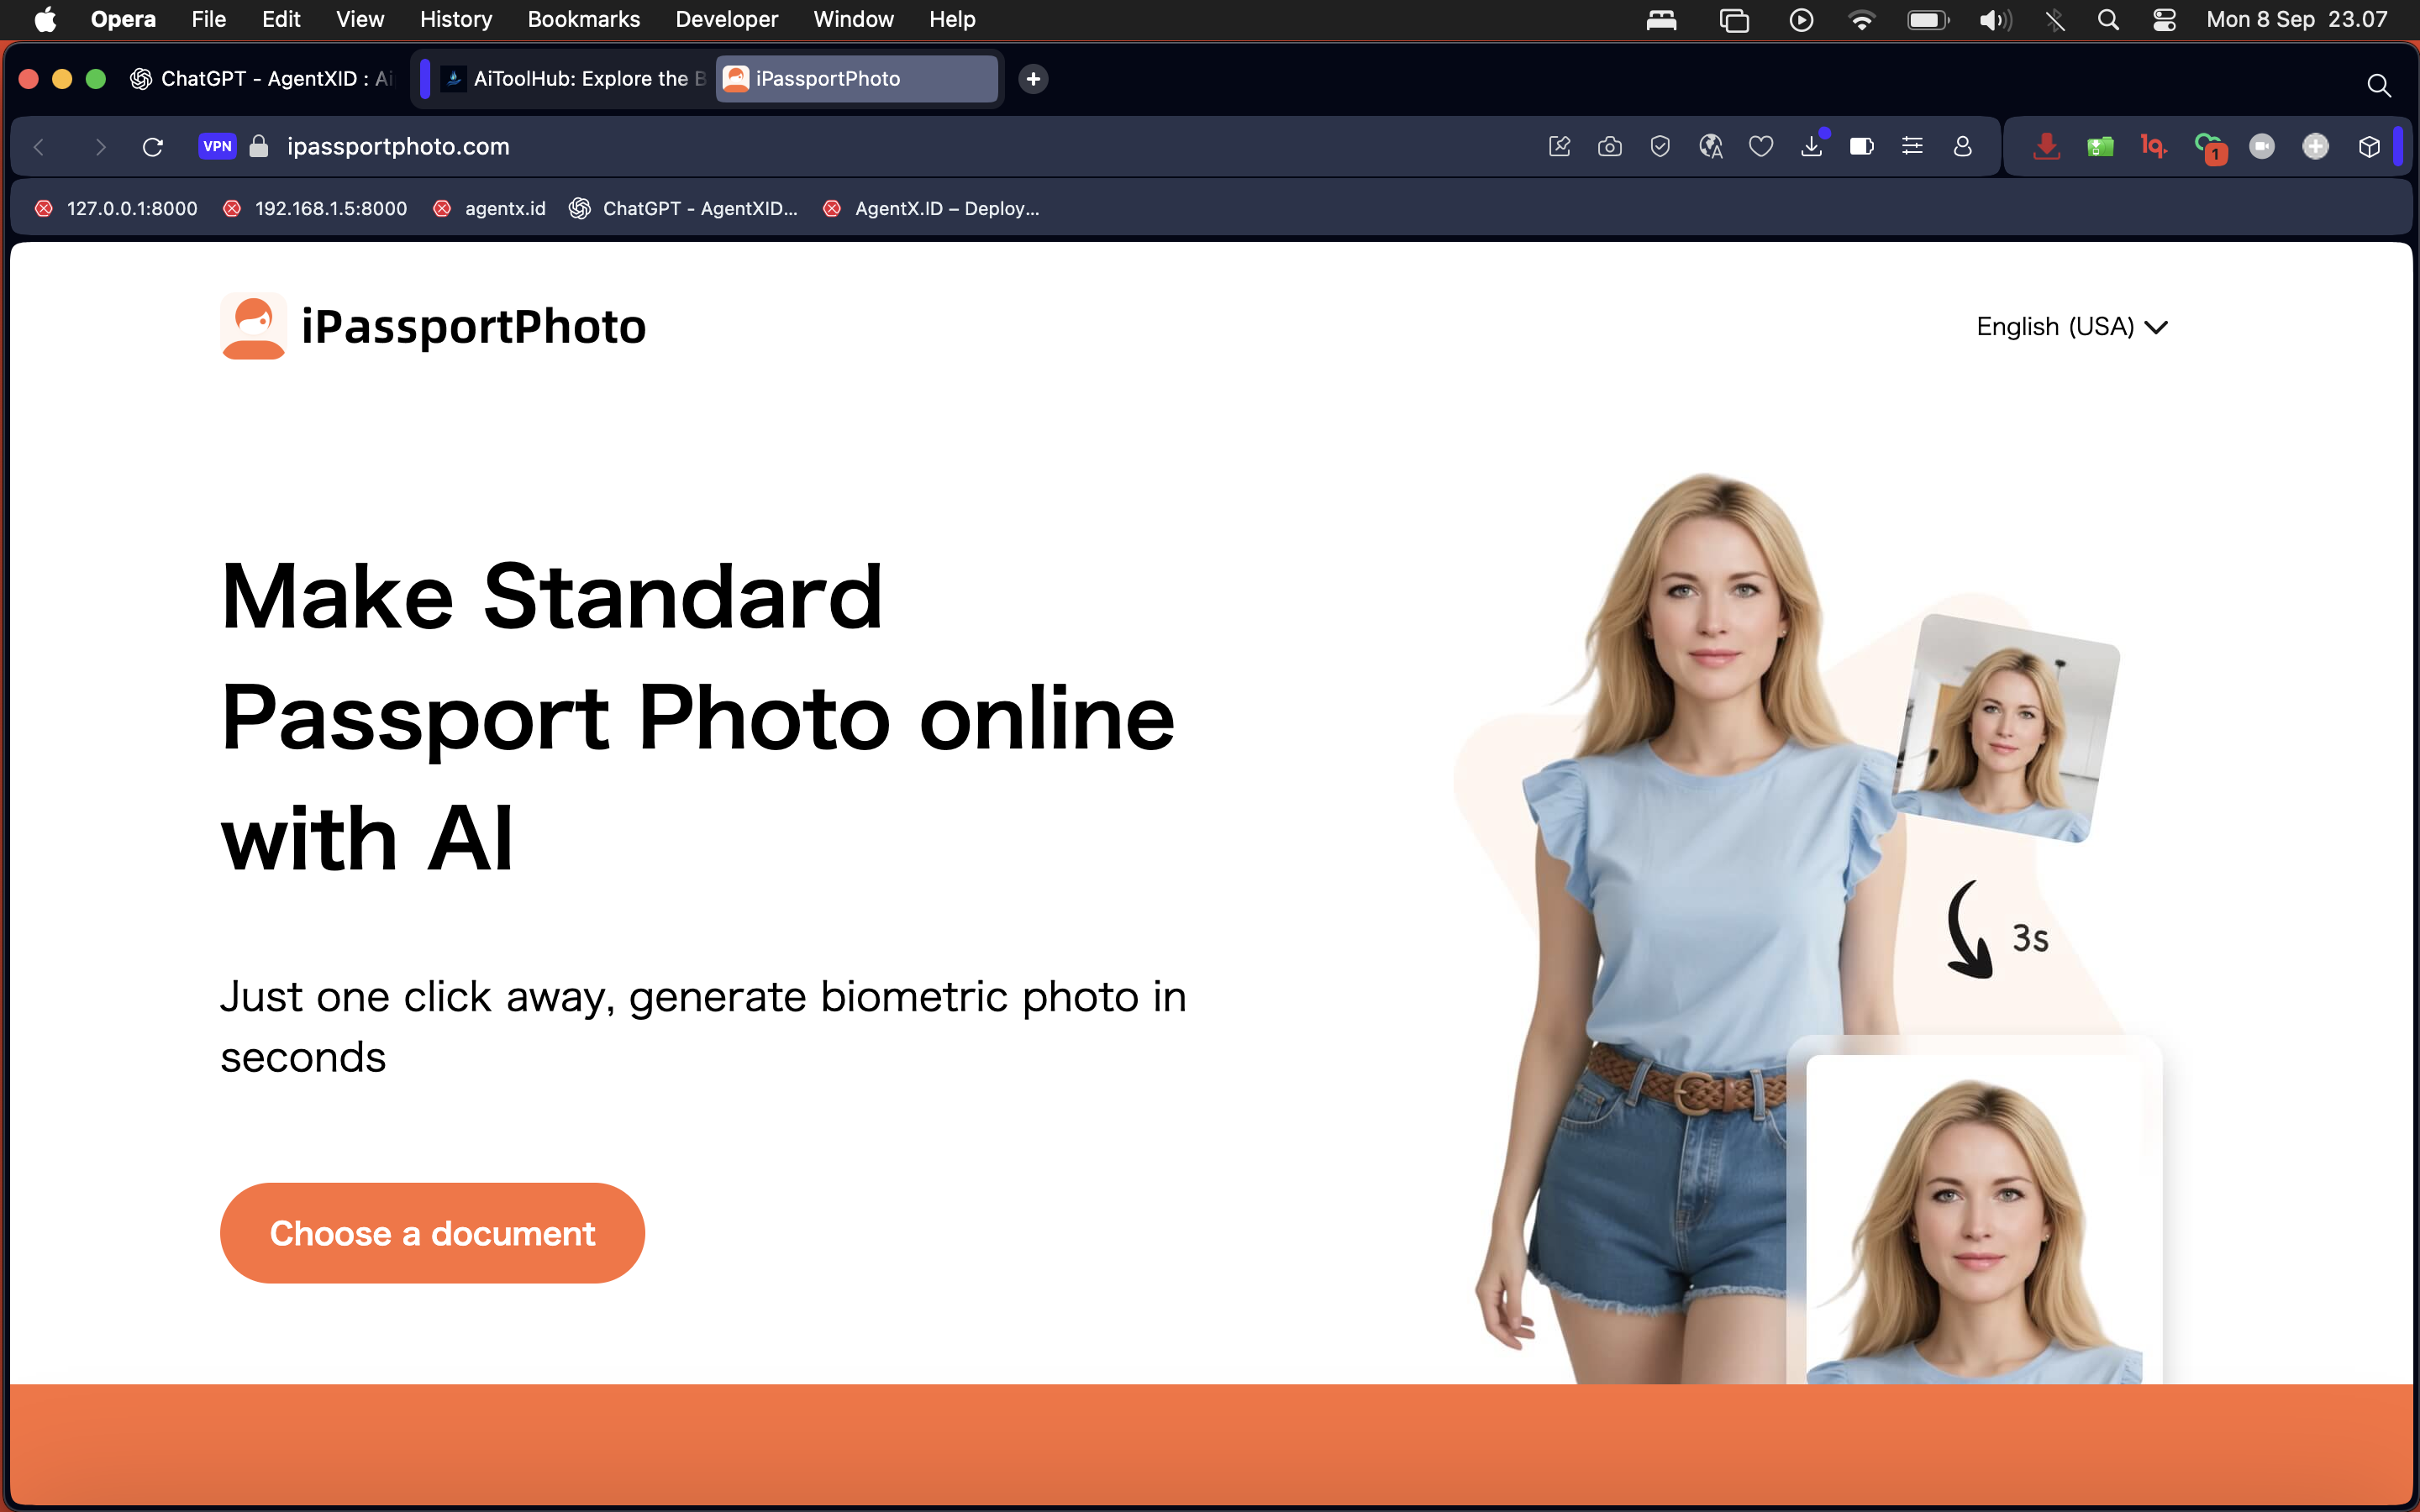
Task: Click the Choose a document button
Action: pyautogui.click(x=432, y=1233)
